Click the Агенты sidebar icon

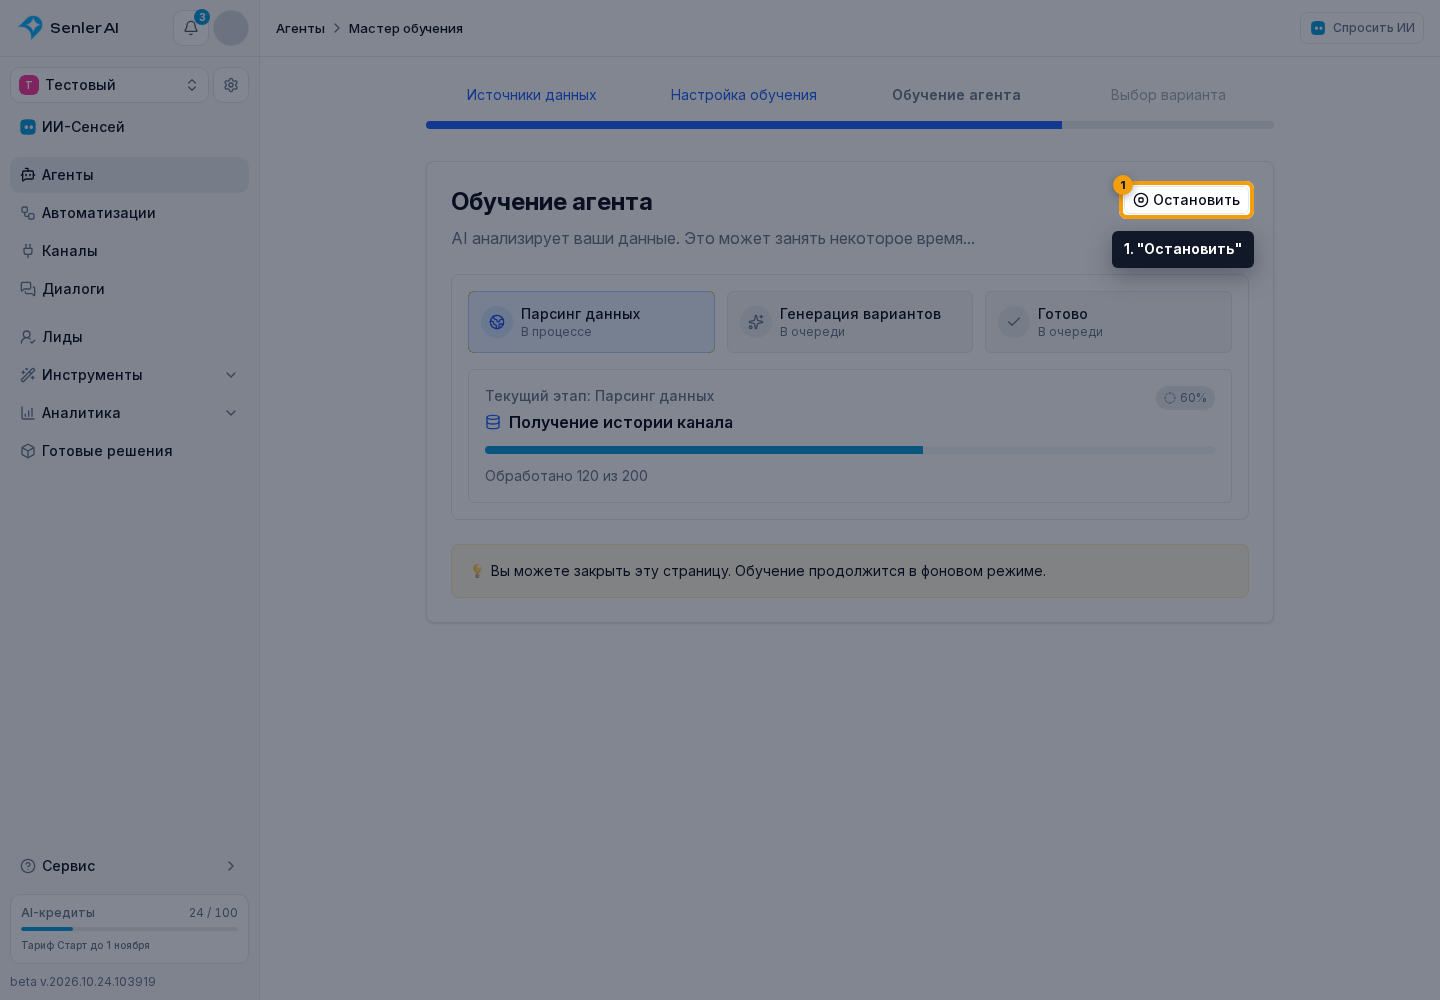tap(28, 175)
